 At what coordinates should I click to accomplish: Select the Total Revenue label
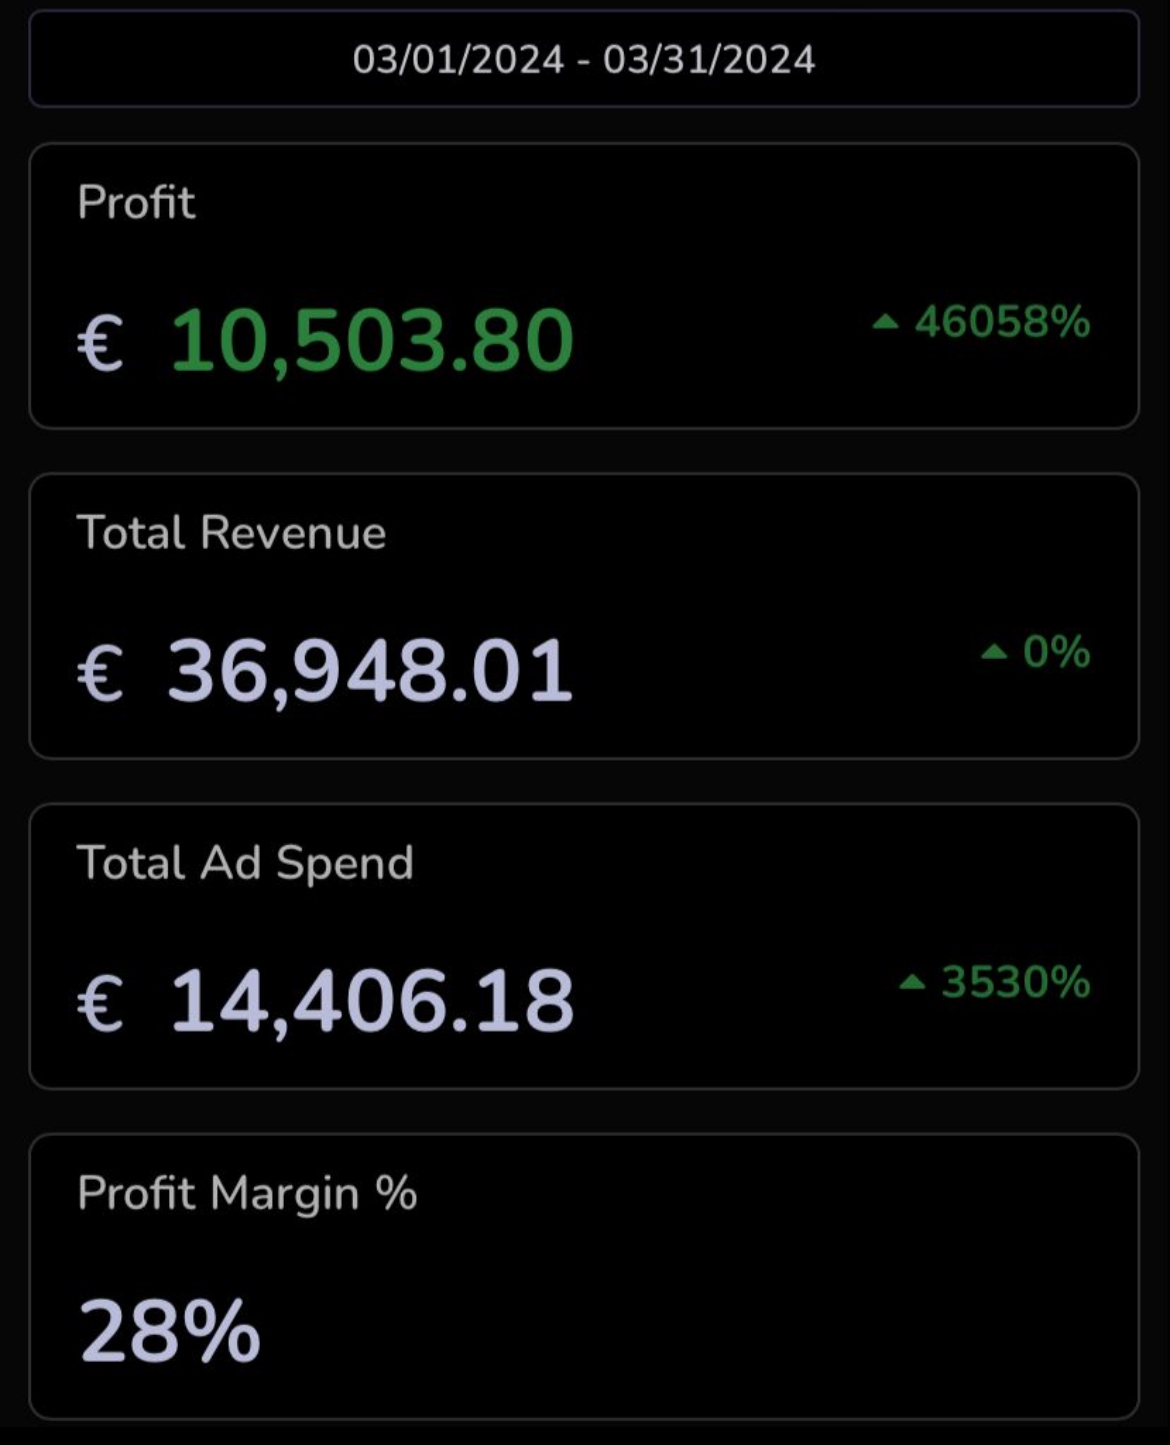pyautogui.click(x=231, y=532)
